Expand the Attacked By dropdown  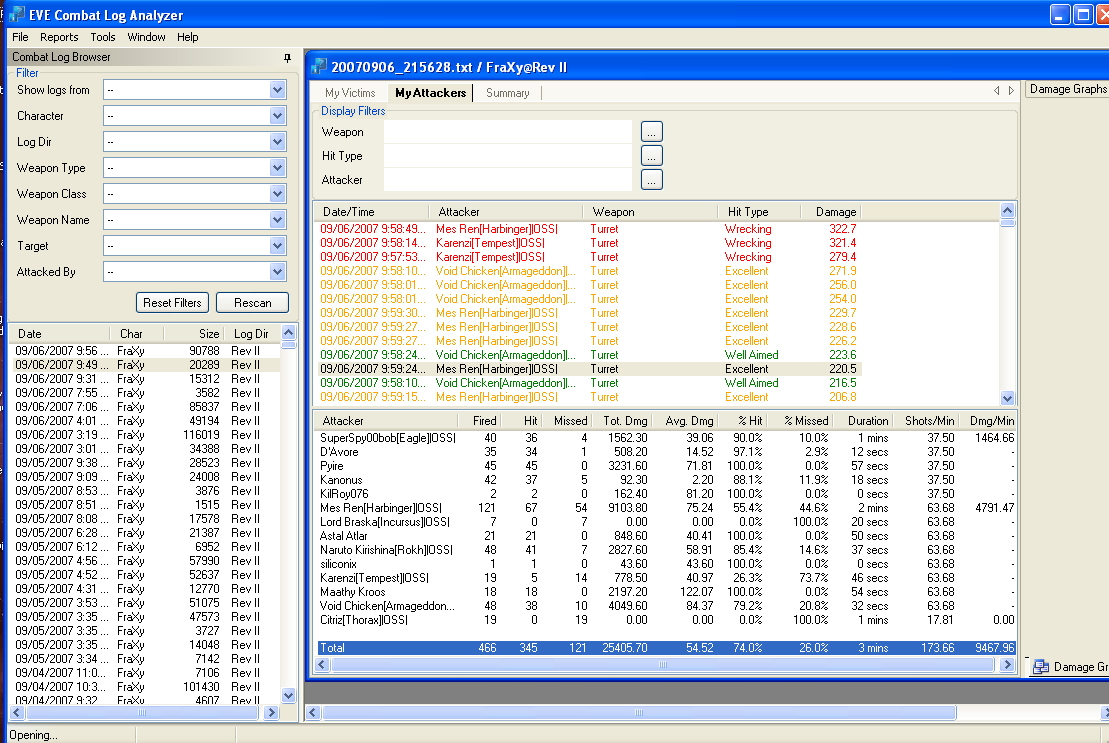point(278,272)
